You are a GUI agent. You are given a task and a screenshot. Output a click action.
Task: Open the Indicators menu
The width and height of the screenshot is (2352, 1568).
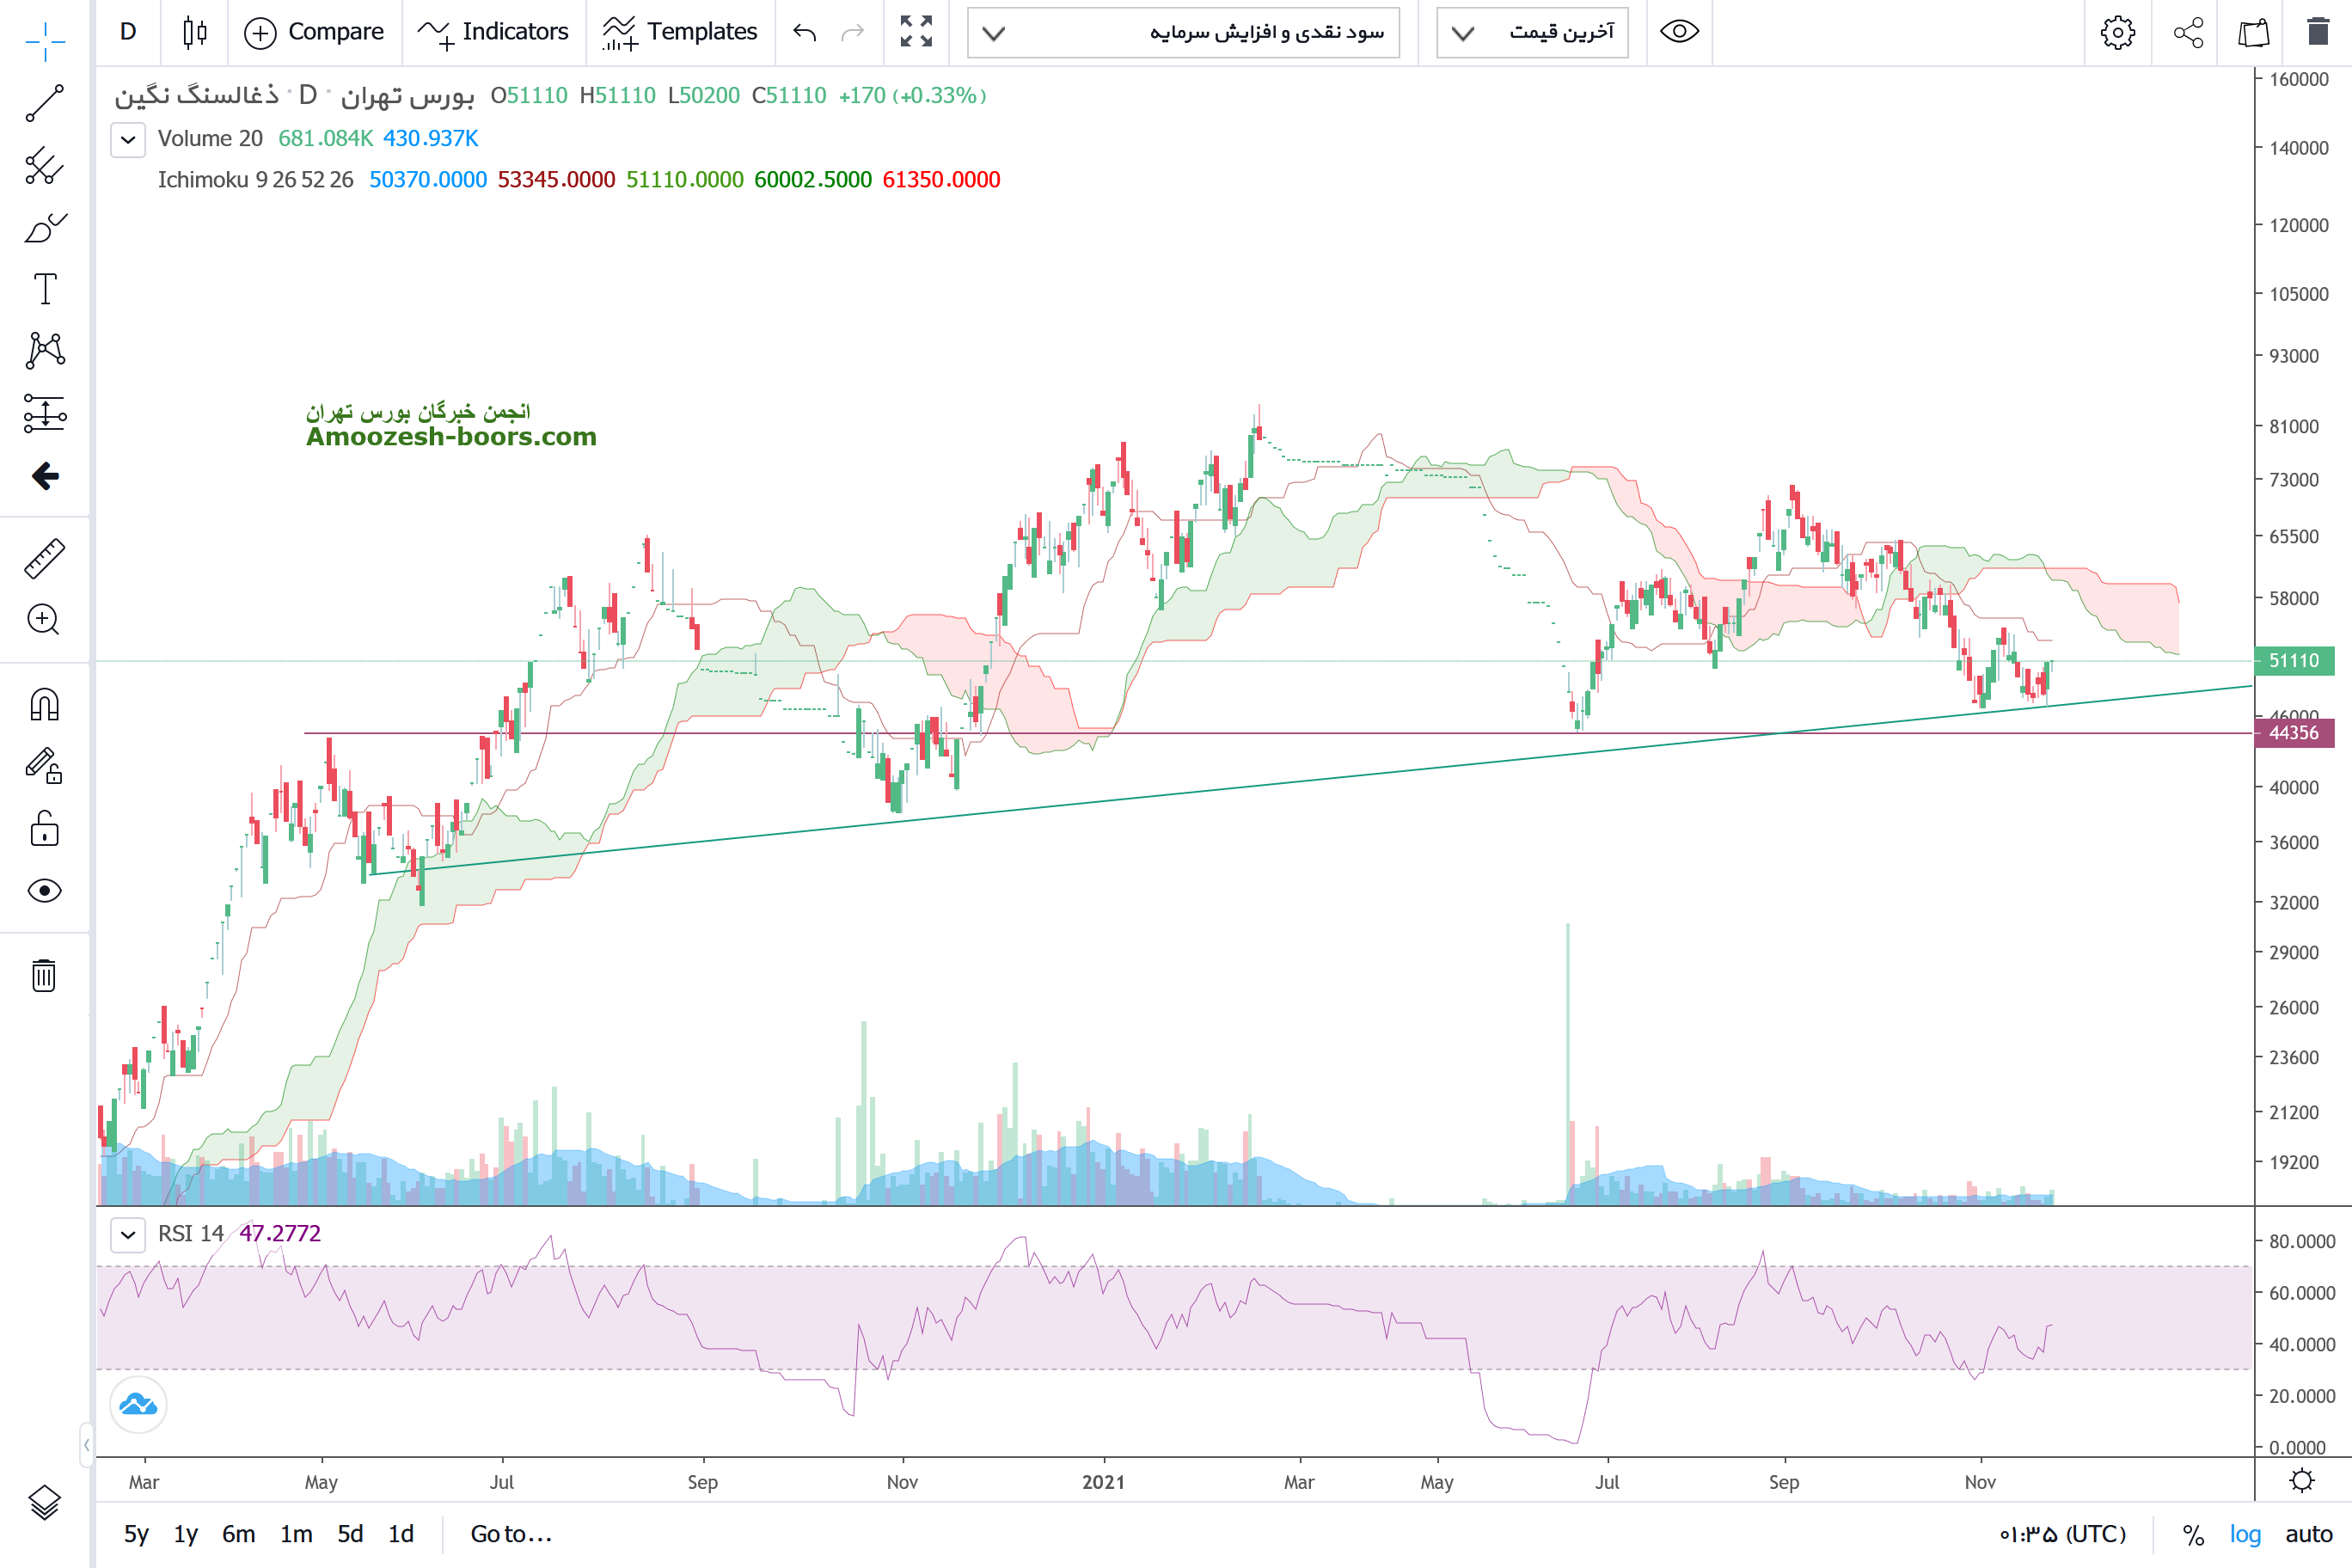[493, 32]
